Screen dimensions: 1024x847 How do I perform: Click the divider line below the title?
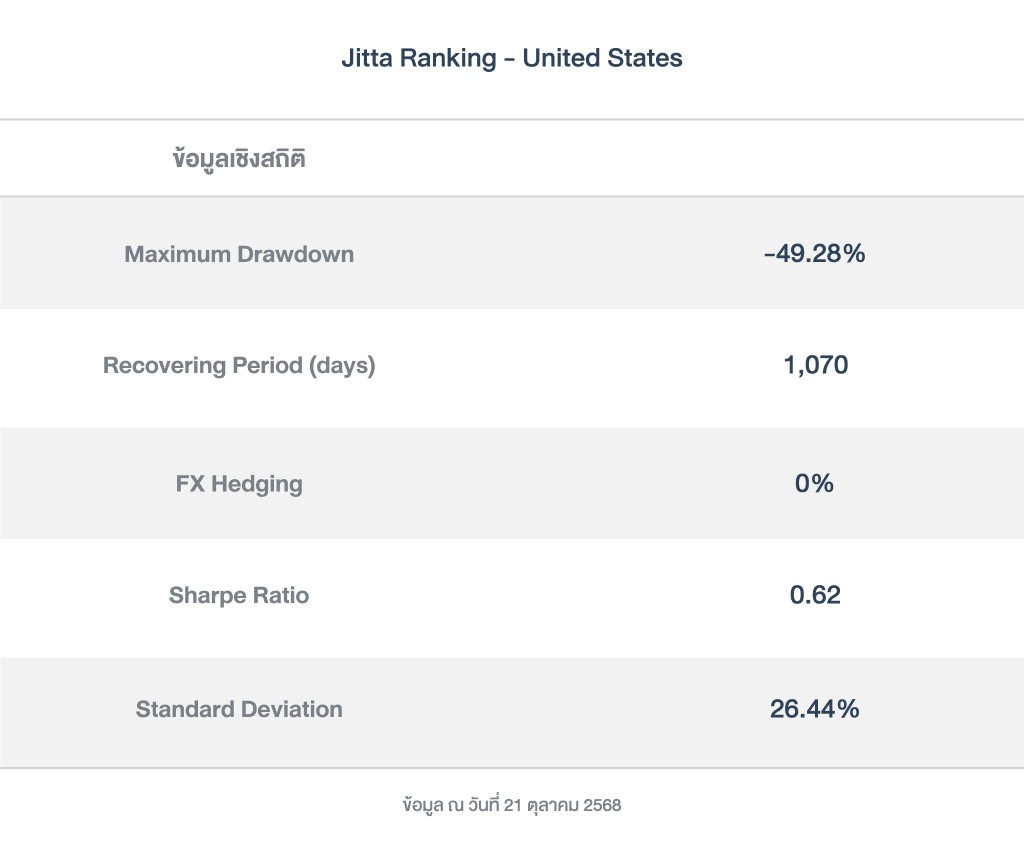coord(512,120)
